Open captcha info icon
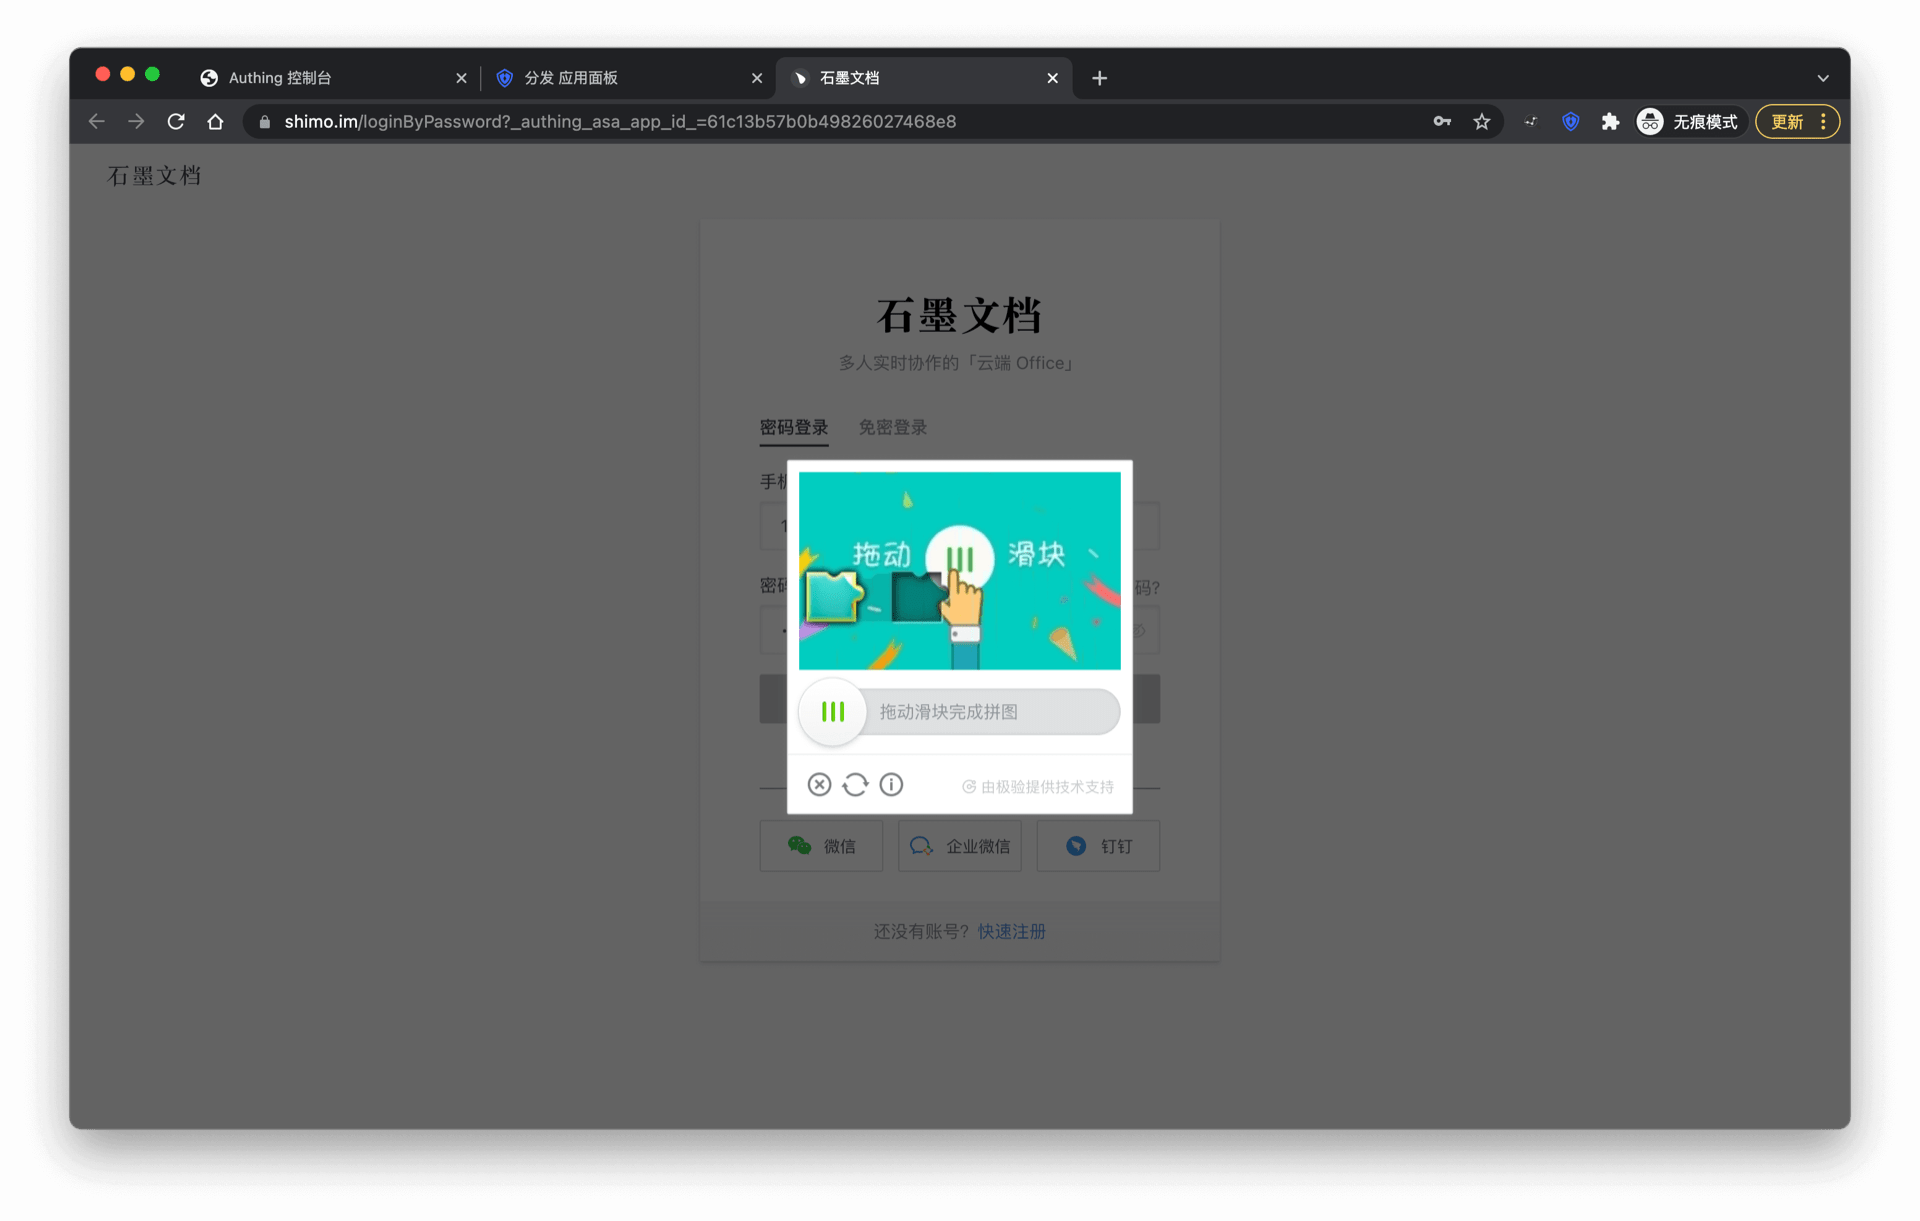This screenshot has height=1221, width=1920. tap(891, 785)
